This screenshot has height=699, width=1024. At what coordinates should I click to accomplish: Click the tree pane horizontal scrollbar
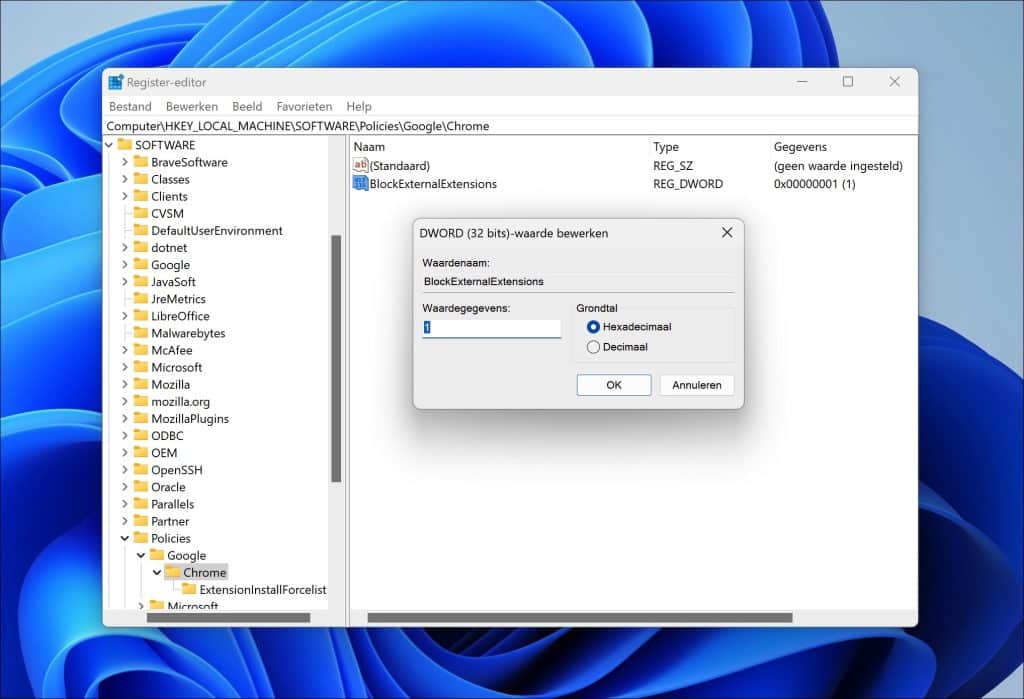point(229,617)
